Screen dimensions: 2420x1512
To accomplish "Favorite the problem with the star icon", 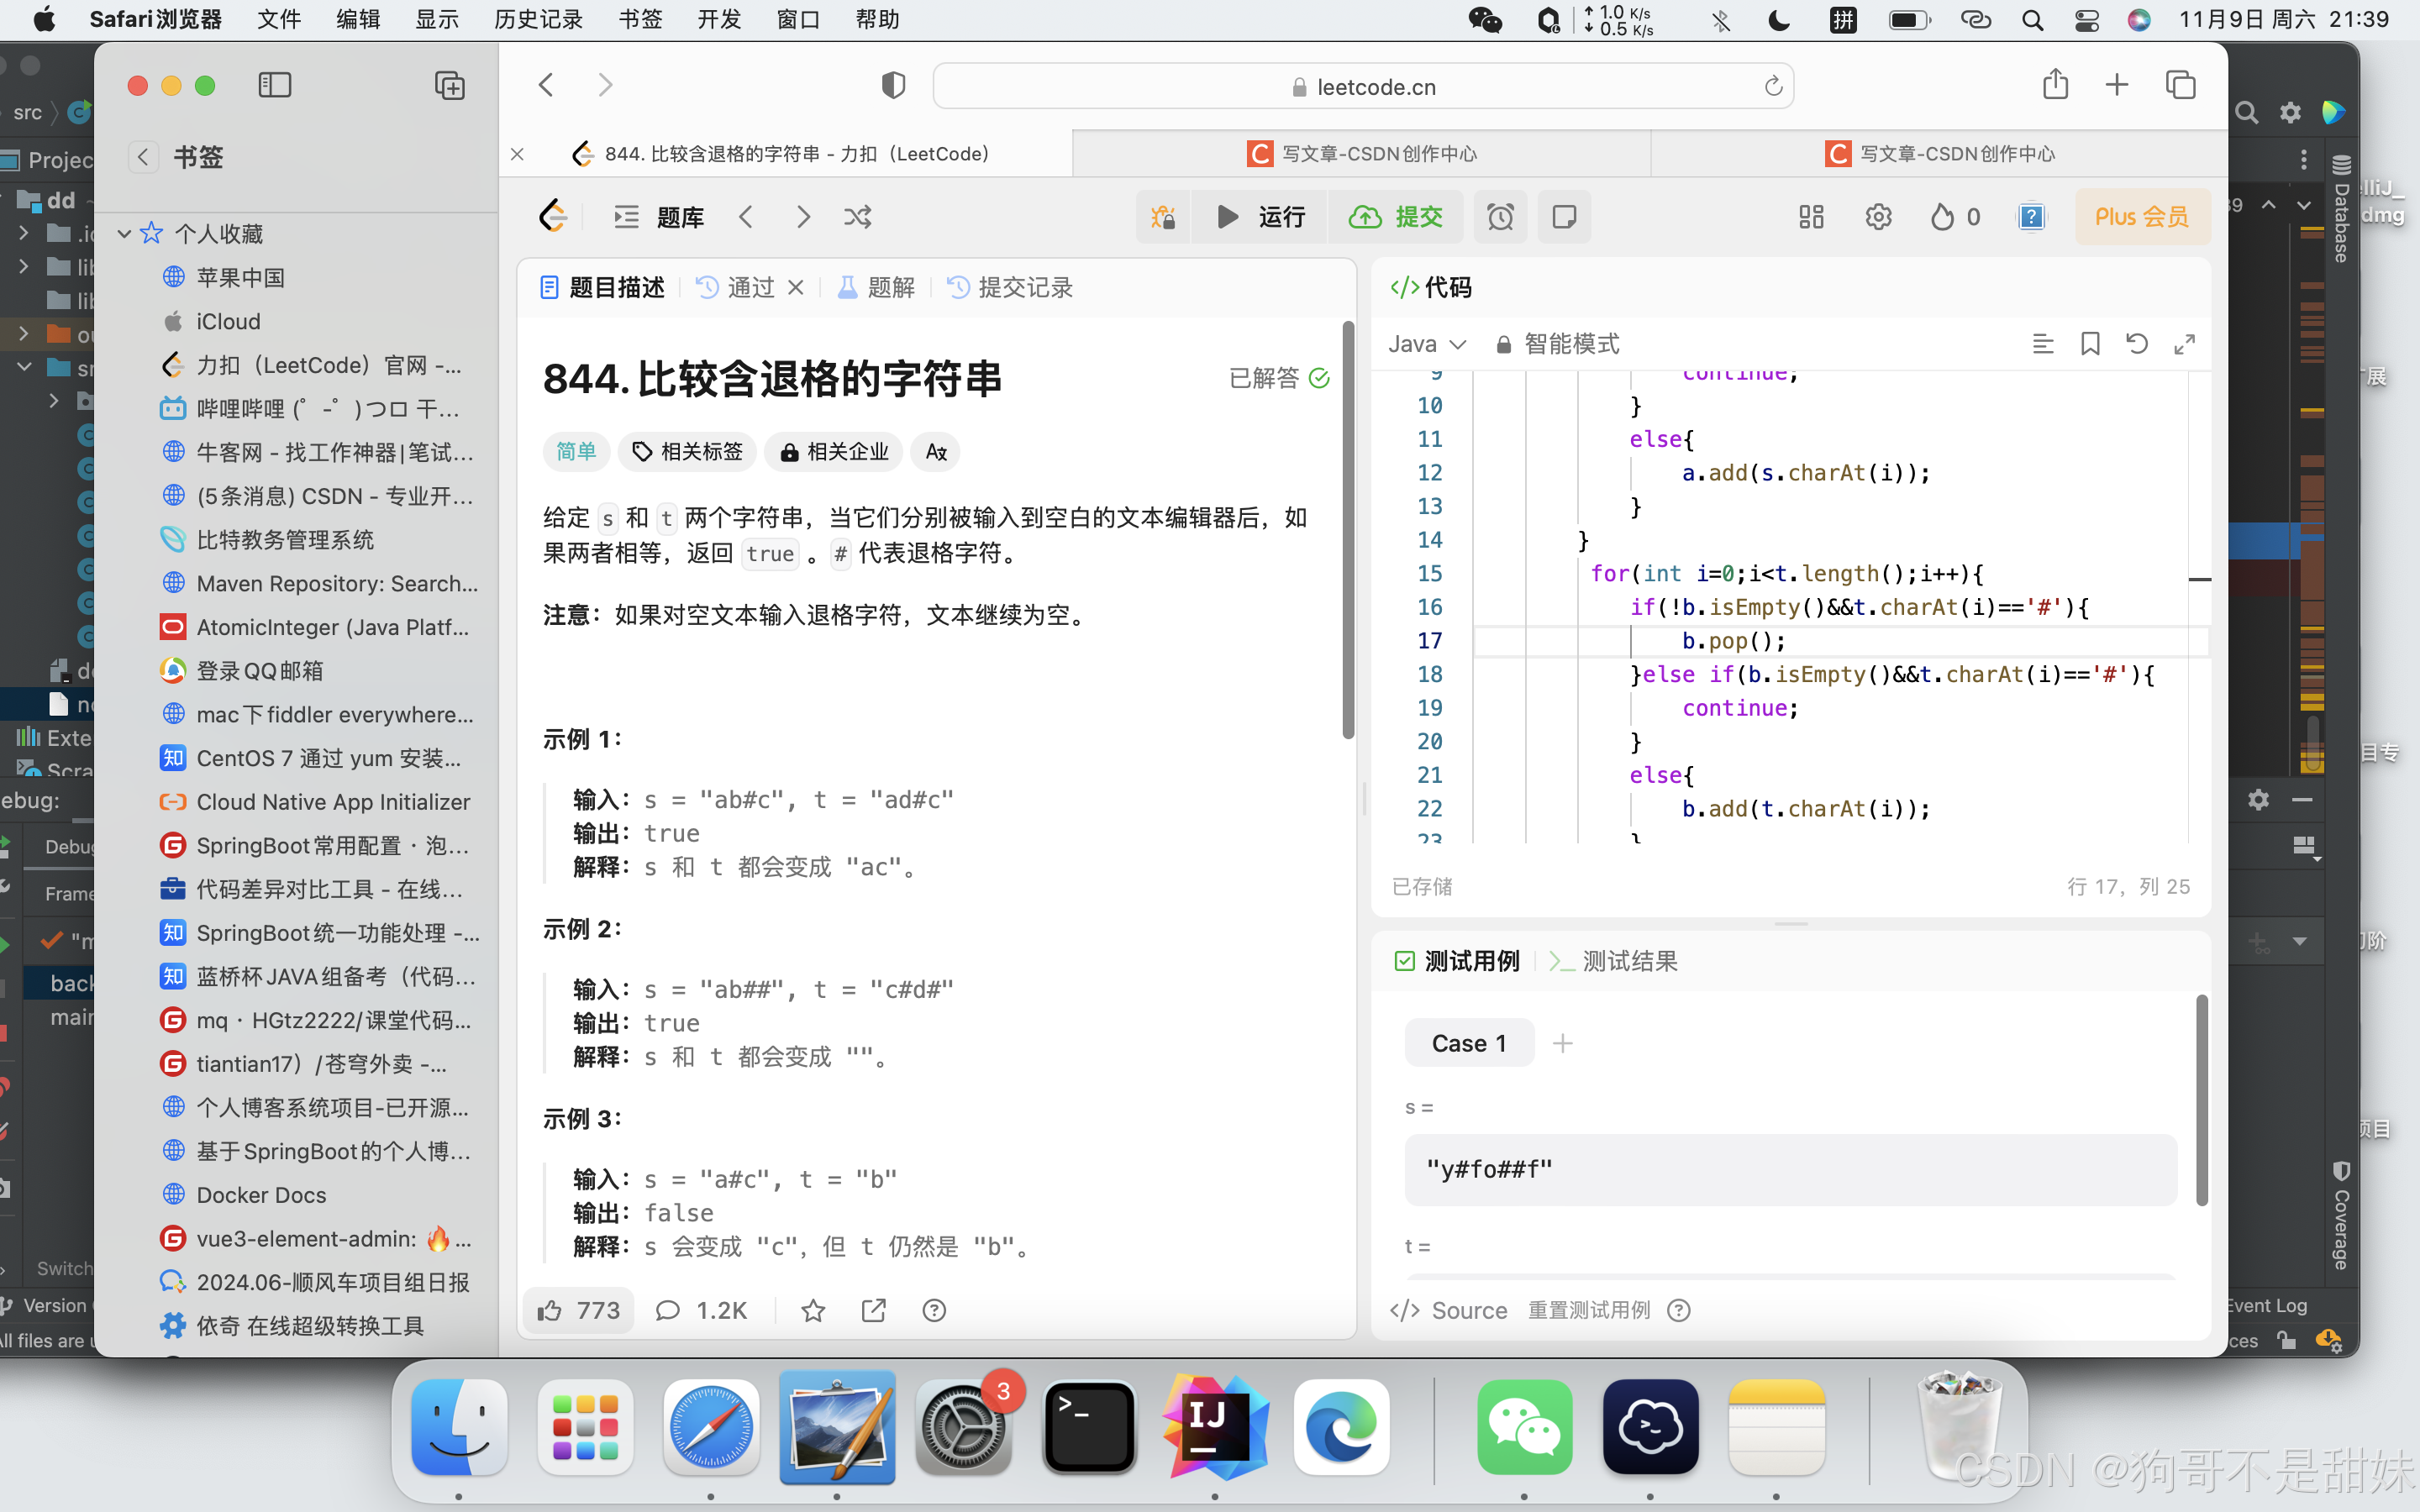I will [x=813, y=1310].
